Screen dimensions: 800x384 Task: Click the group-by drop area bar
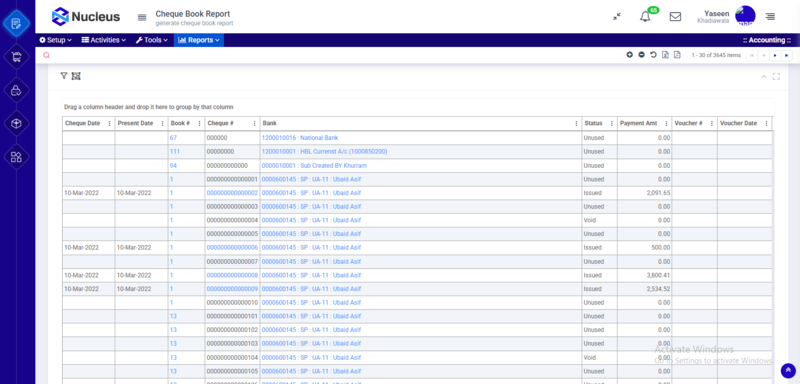418,107
